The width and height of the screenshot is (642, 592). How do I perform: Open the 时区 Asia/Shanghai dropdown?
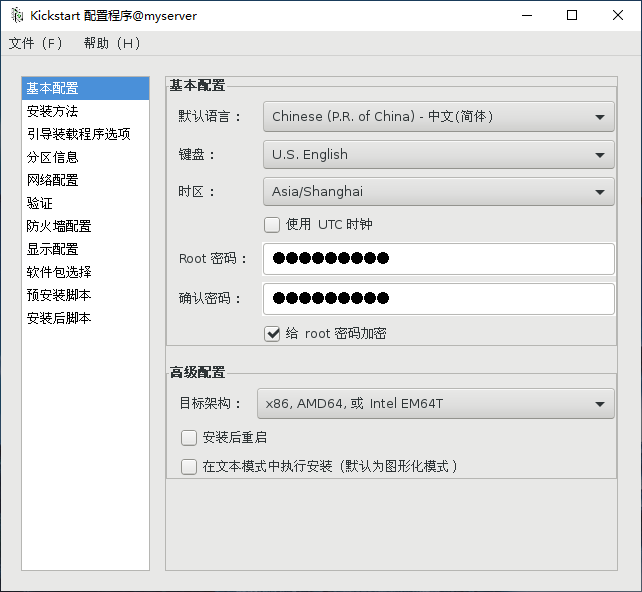439,192
